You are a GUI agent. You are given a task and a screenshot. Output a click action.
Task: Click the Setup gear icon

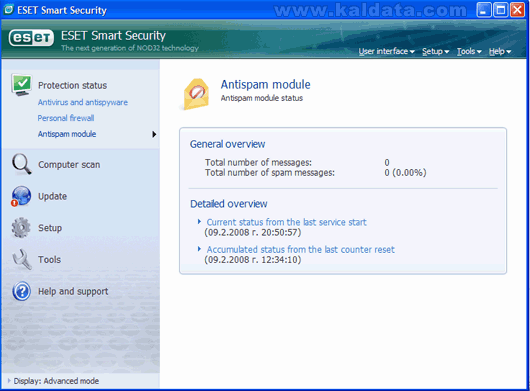(x=21, y=227)
